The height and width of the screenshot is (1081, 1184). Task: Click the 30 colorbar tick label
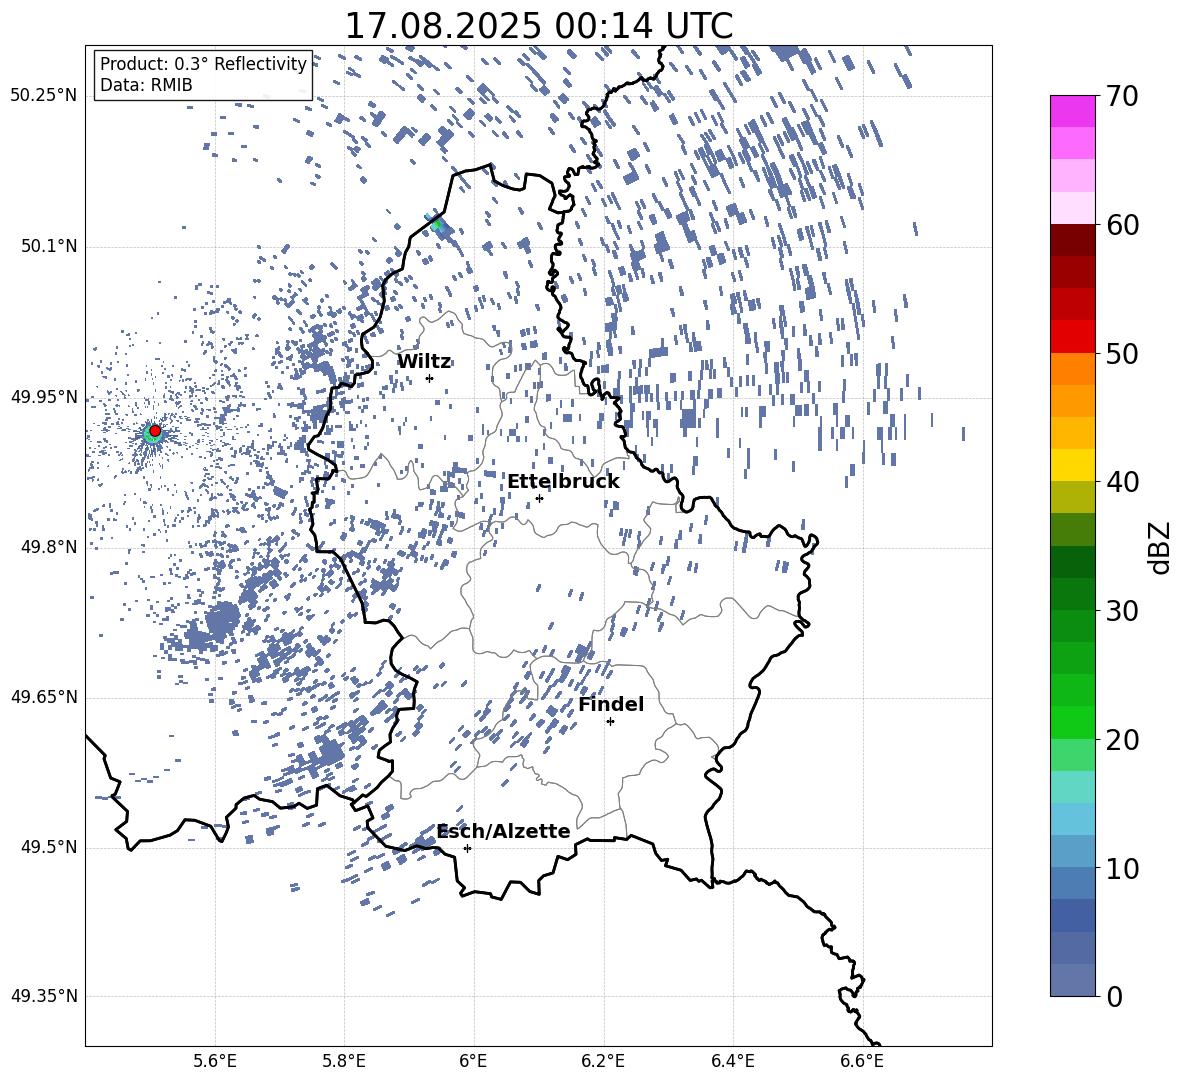point(1122,611)
